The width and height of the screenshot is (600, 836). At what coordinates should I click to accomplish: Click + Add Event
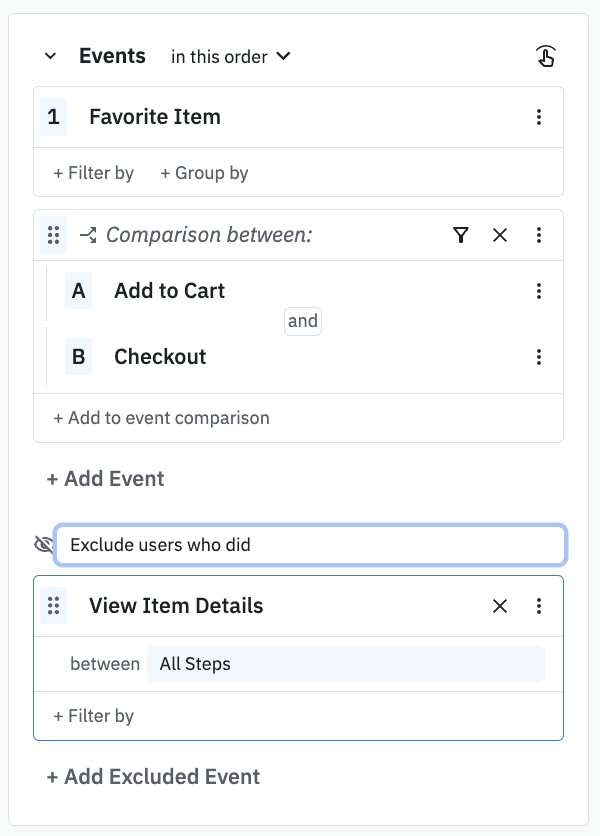click(x=105, y=479)
